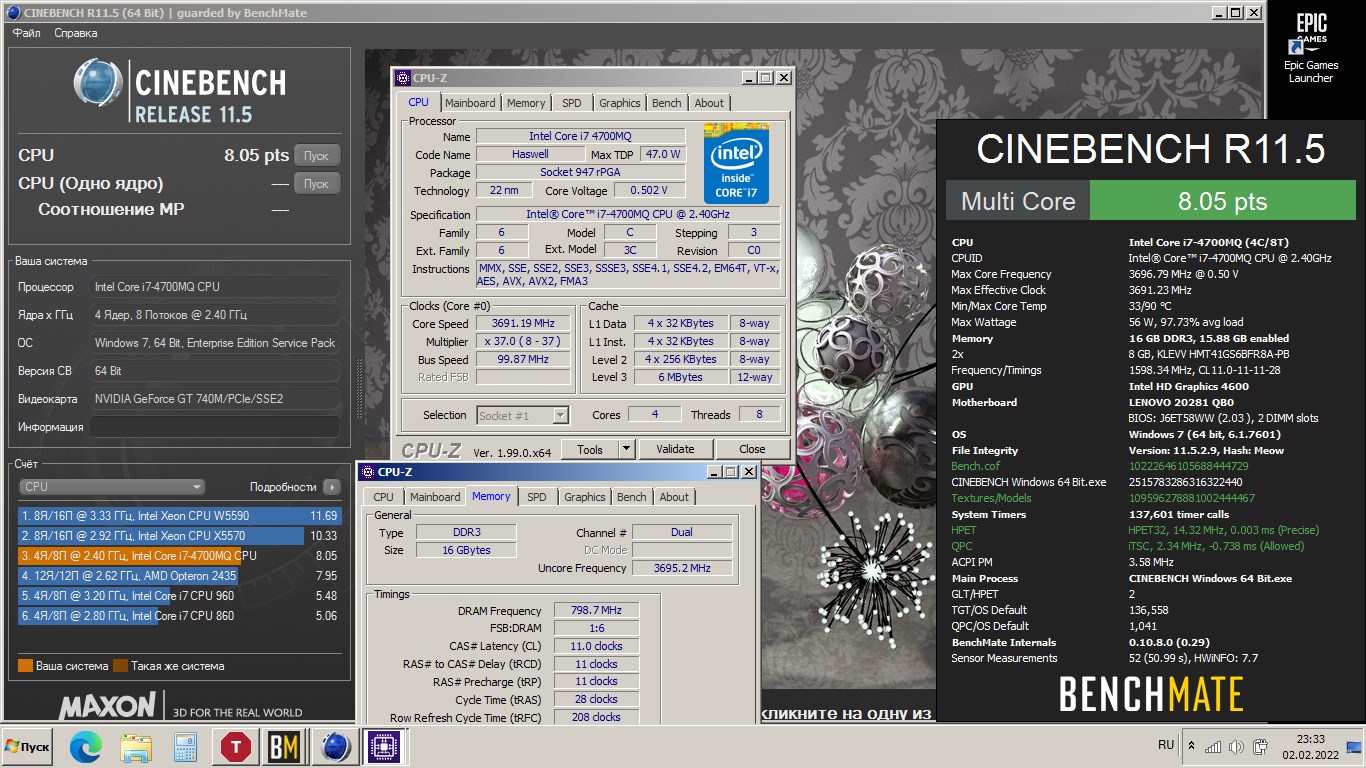This screenshot has width=1366, height=768.
Task: Click the Такая же система brown swatch
Action: [x=120, y=666]
